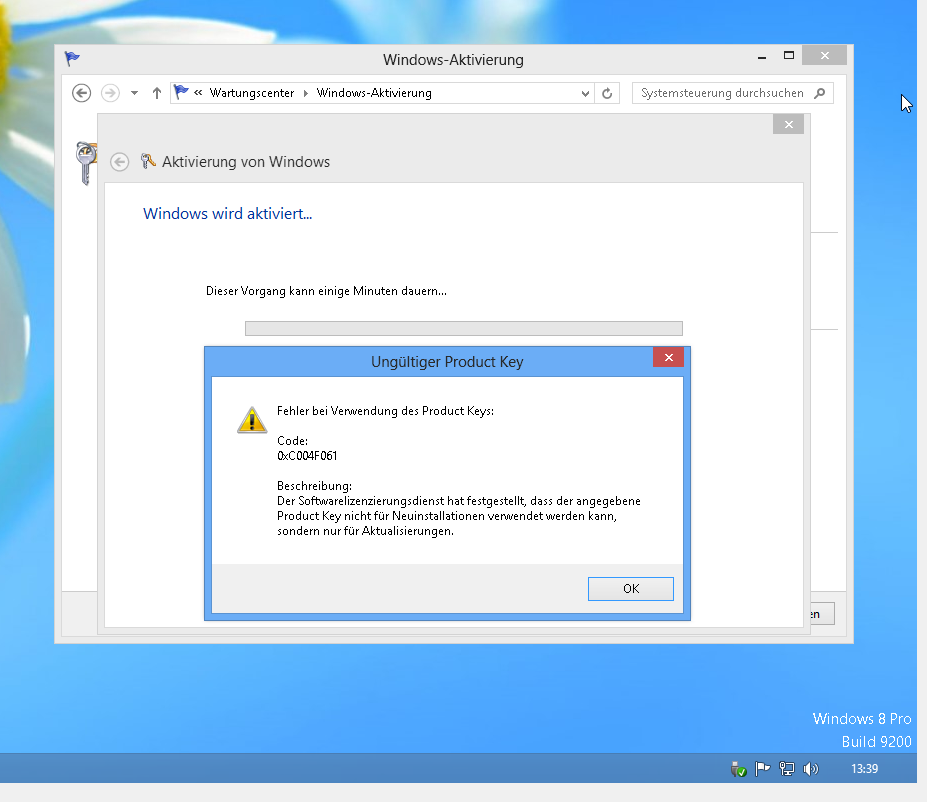The width and height of the screenshot is (927, 802).
Task: Click the large key icon at left
Action: pos(86,163)
